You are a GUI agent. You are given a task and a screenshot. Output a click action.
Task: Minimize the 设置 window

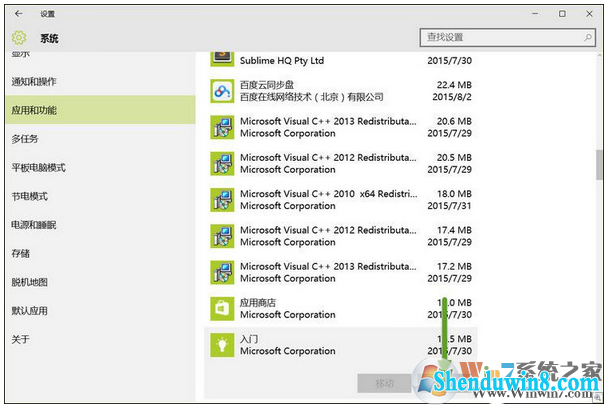point(535,14)
